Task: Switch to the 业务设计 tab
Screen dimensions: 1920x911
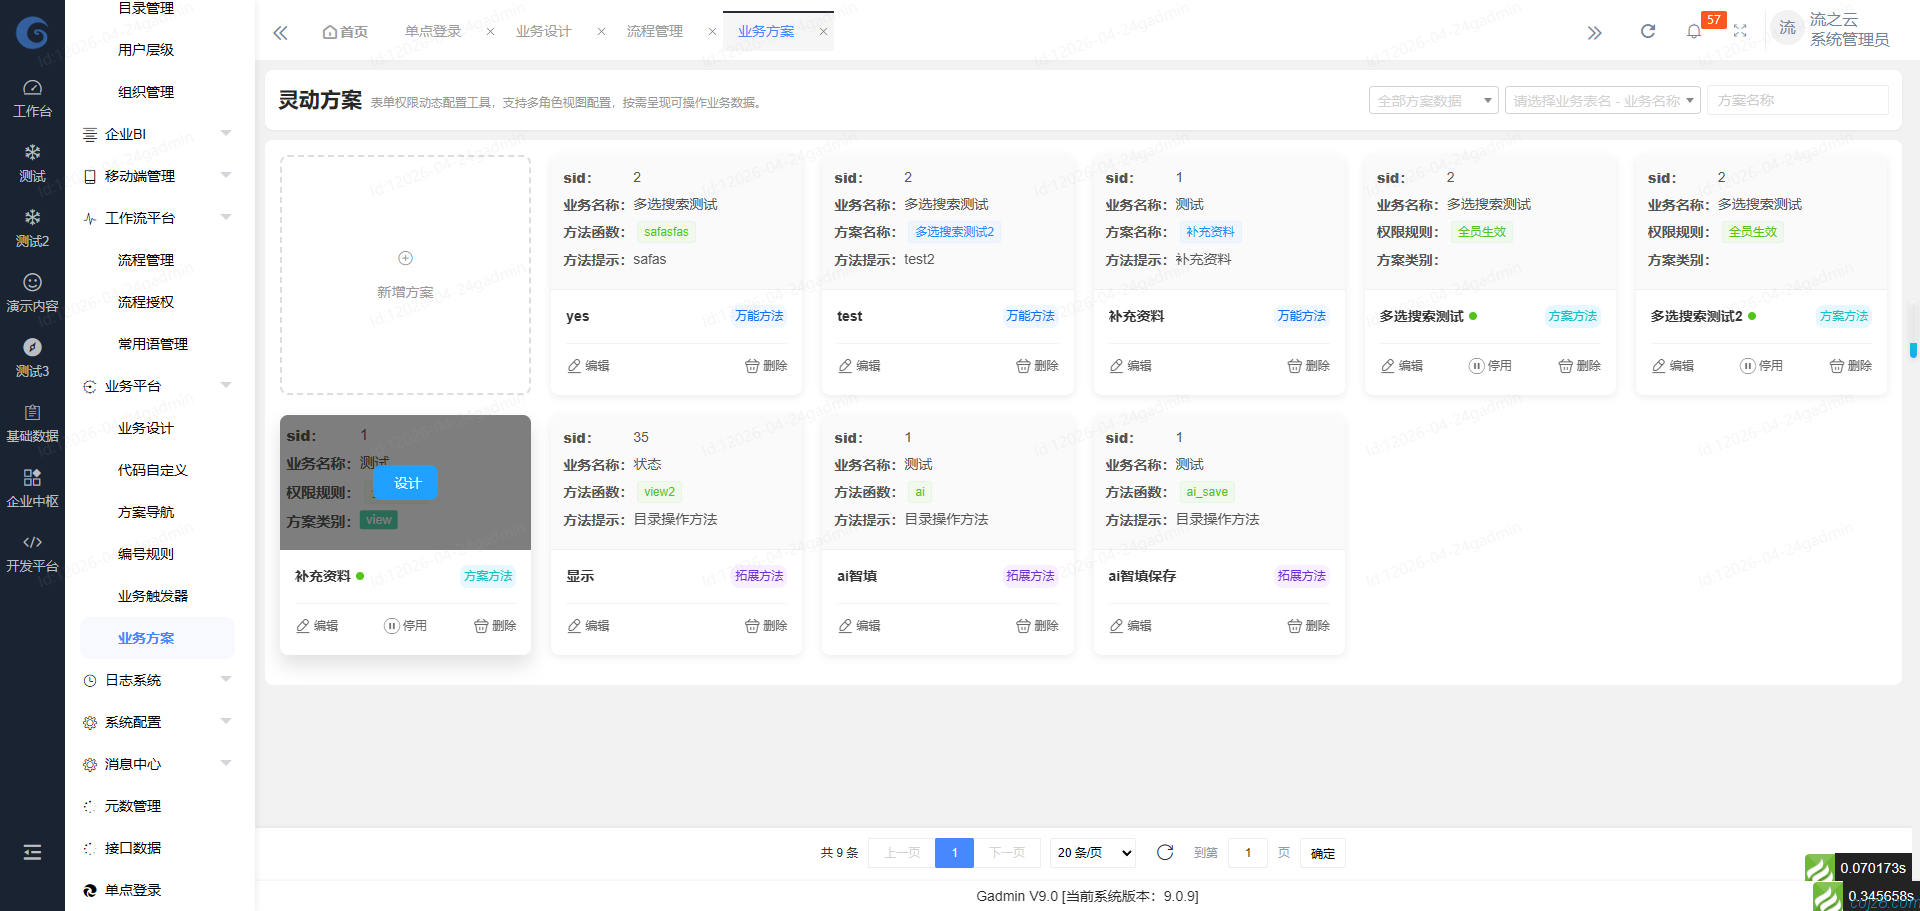Action: 544,31
